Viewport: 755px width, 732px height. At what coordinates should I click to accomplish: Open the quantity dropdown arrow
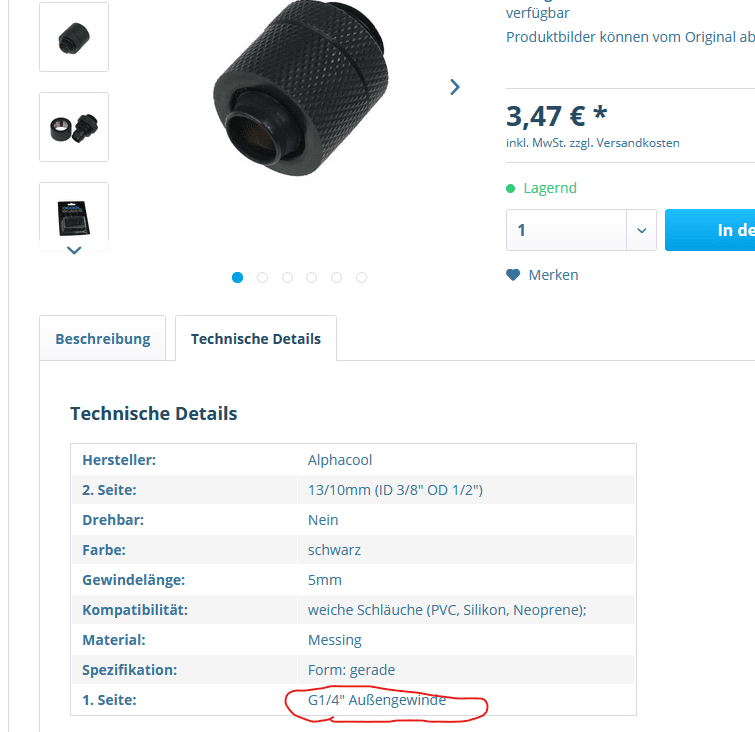pos(641,230)
